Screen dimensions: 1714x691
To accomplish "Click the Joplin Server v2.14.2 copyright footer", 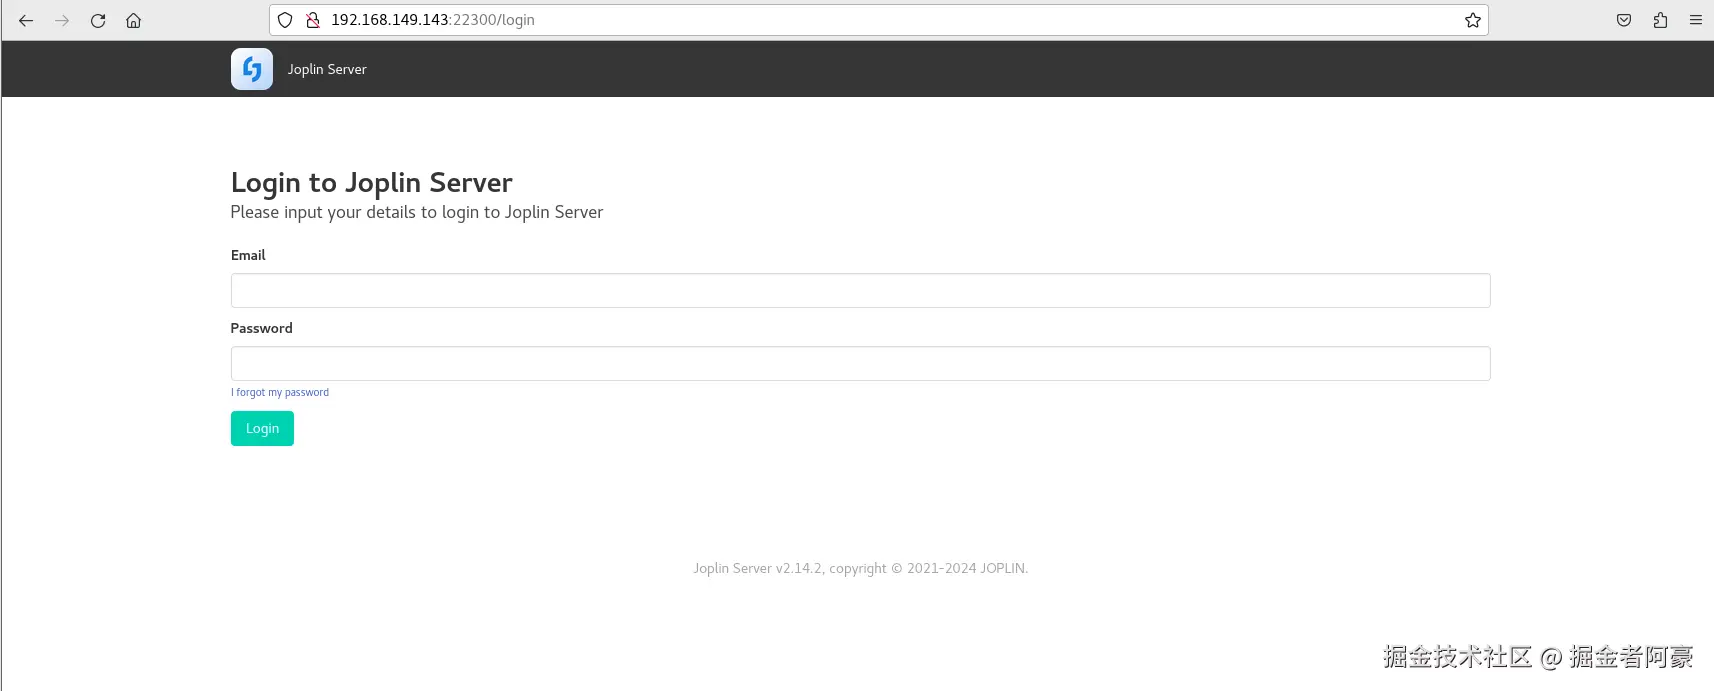I will 860,568.
